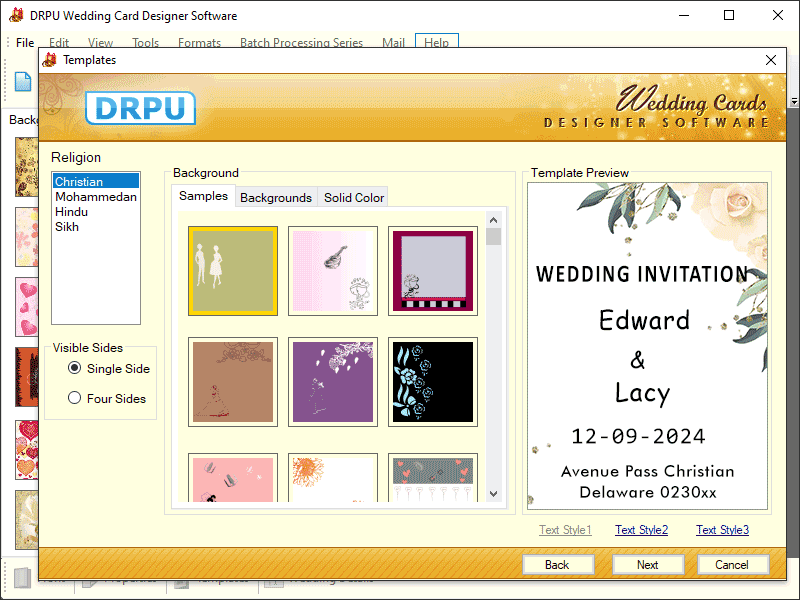Click the Back button
Viewport: 800px width, 600px height.
tap(558, 564)
